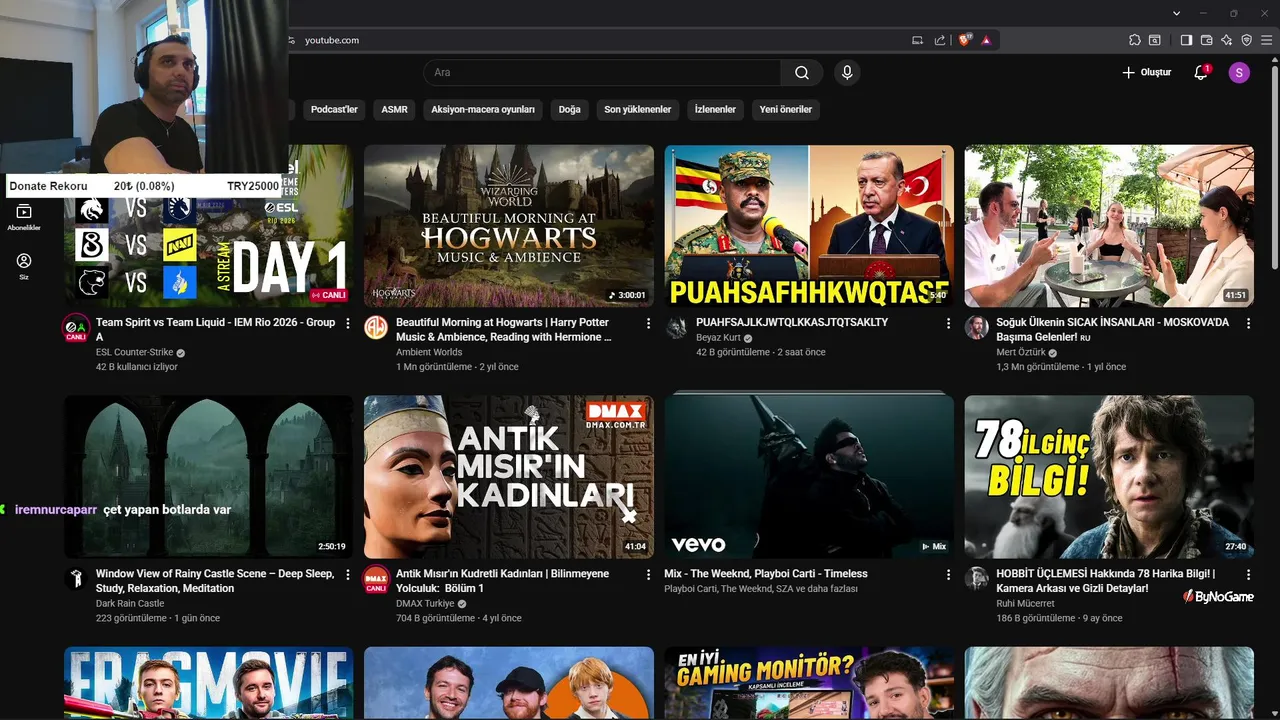This screenshot has width=1280, height=720.
Task: Start voice search with microphone icon
Action: (x=847, y=72)
